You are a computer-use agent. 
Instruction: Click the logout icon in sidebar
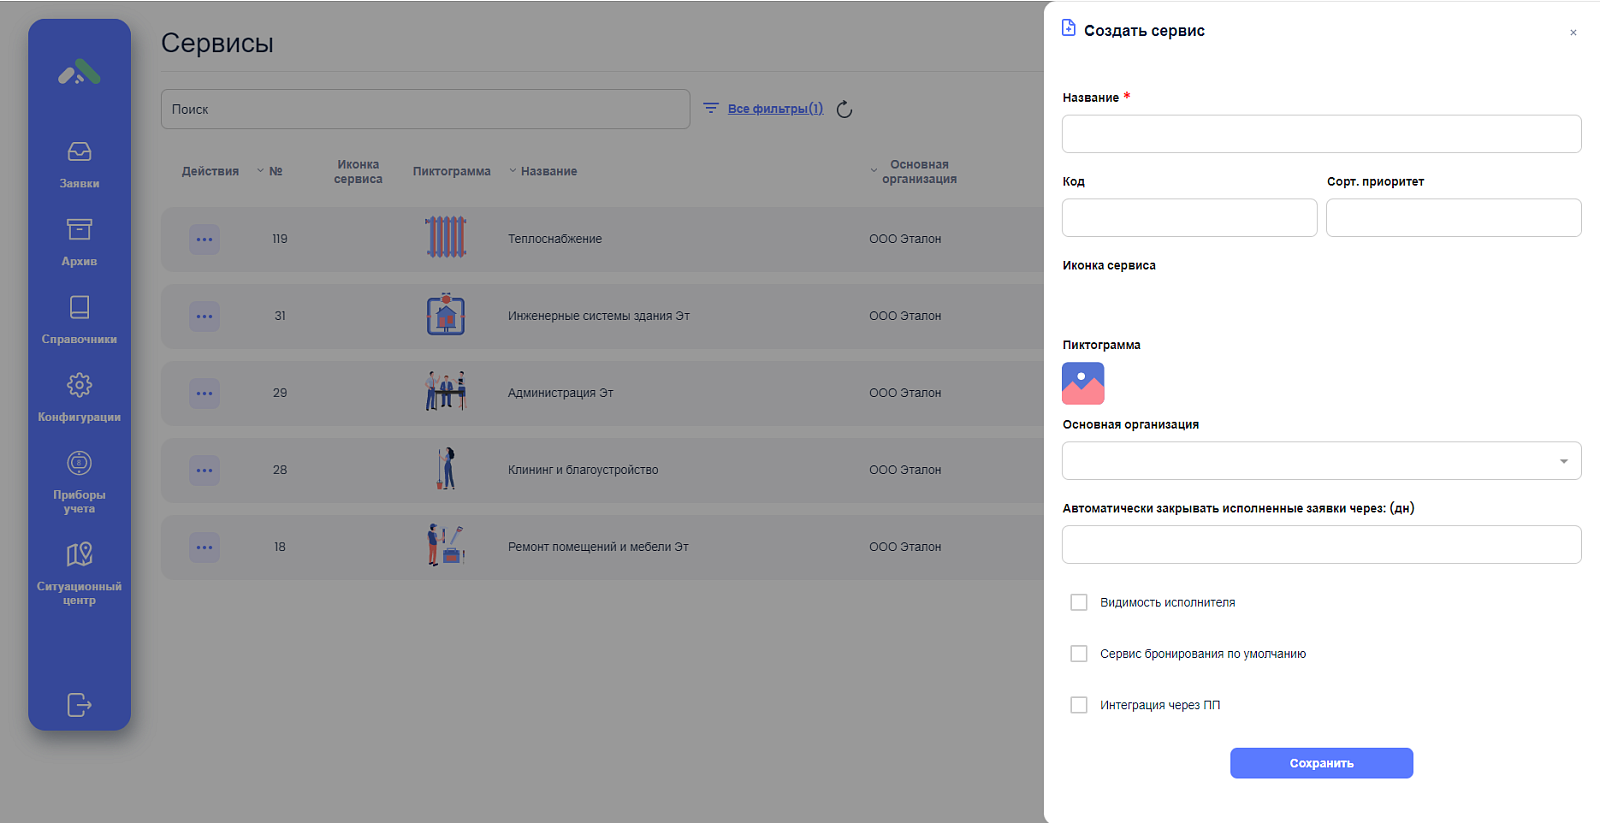pyautogui.click(x=79, y=705)
